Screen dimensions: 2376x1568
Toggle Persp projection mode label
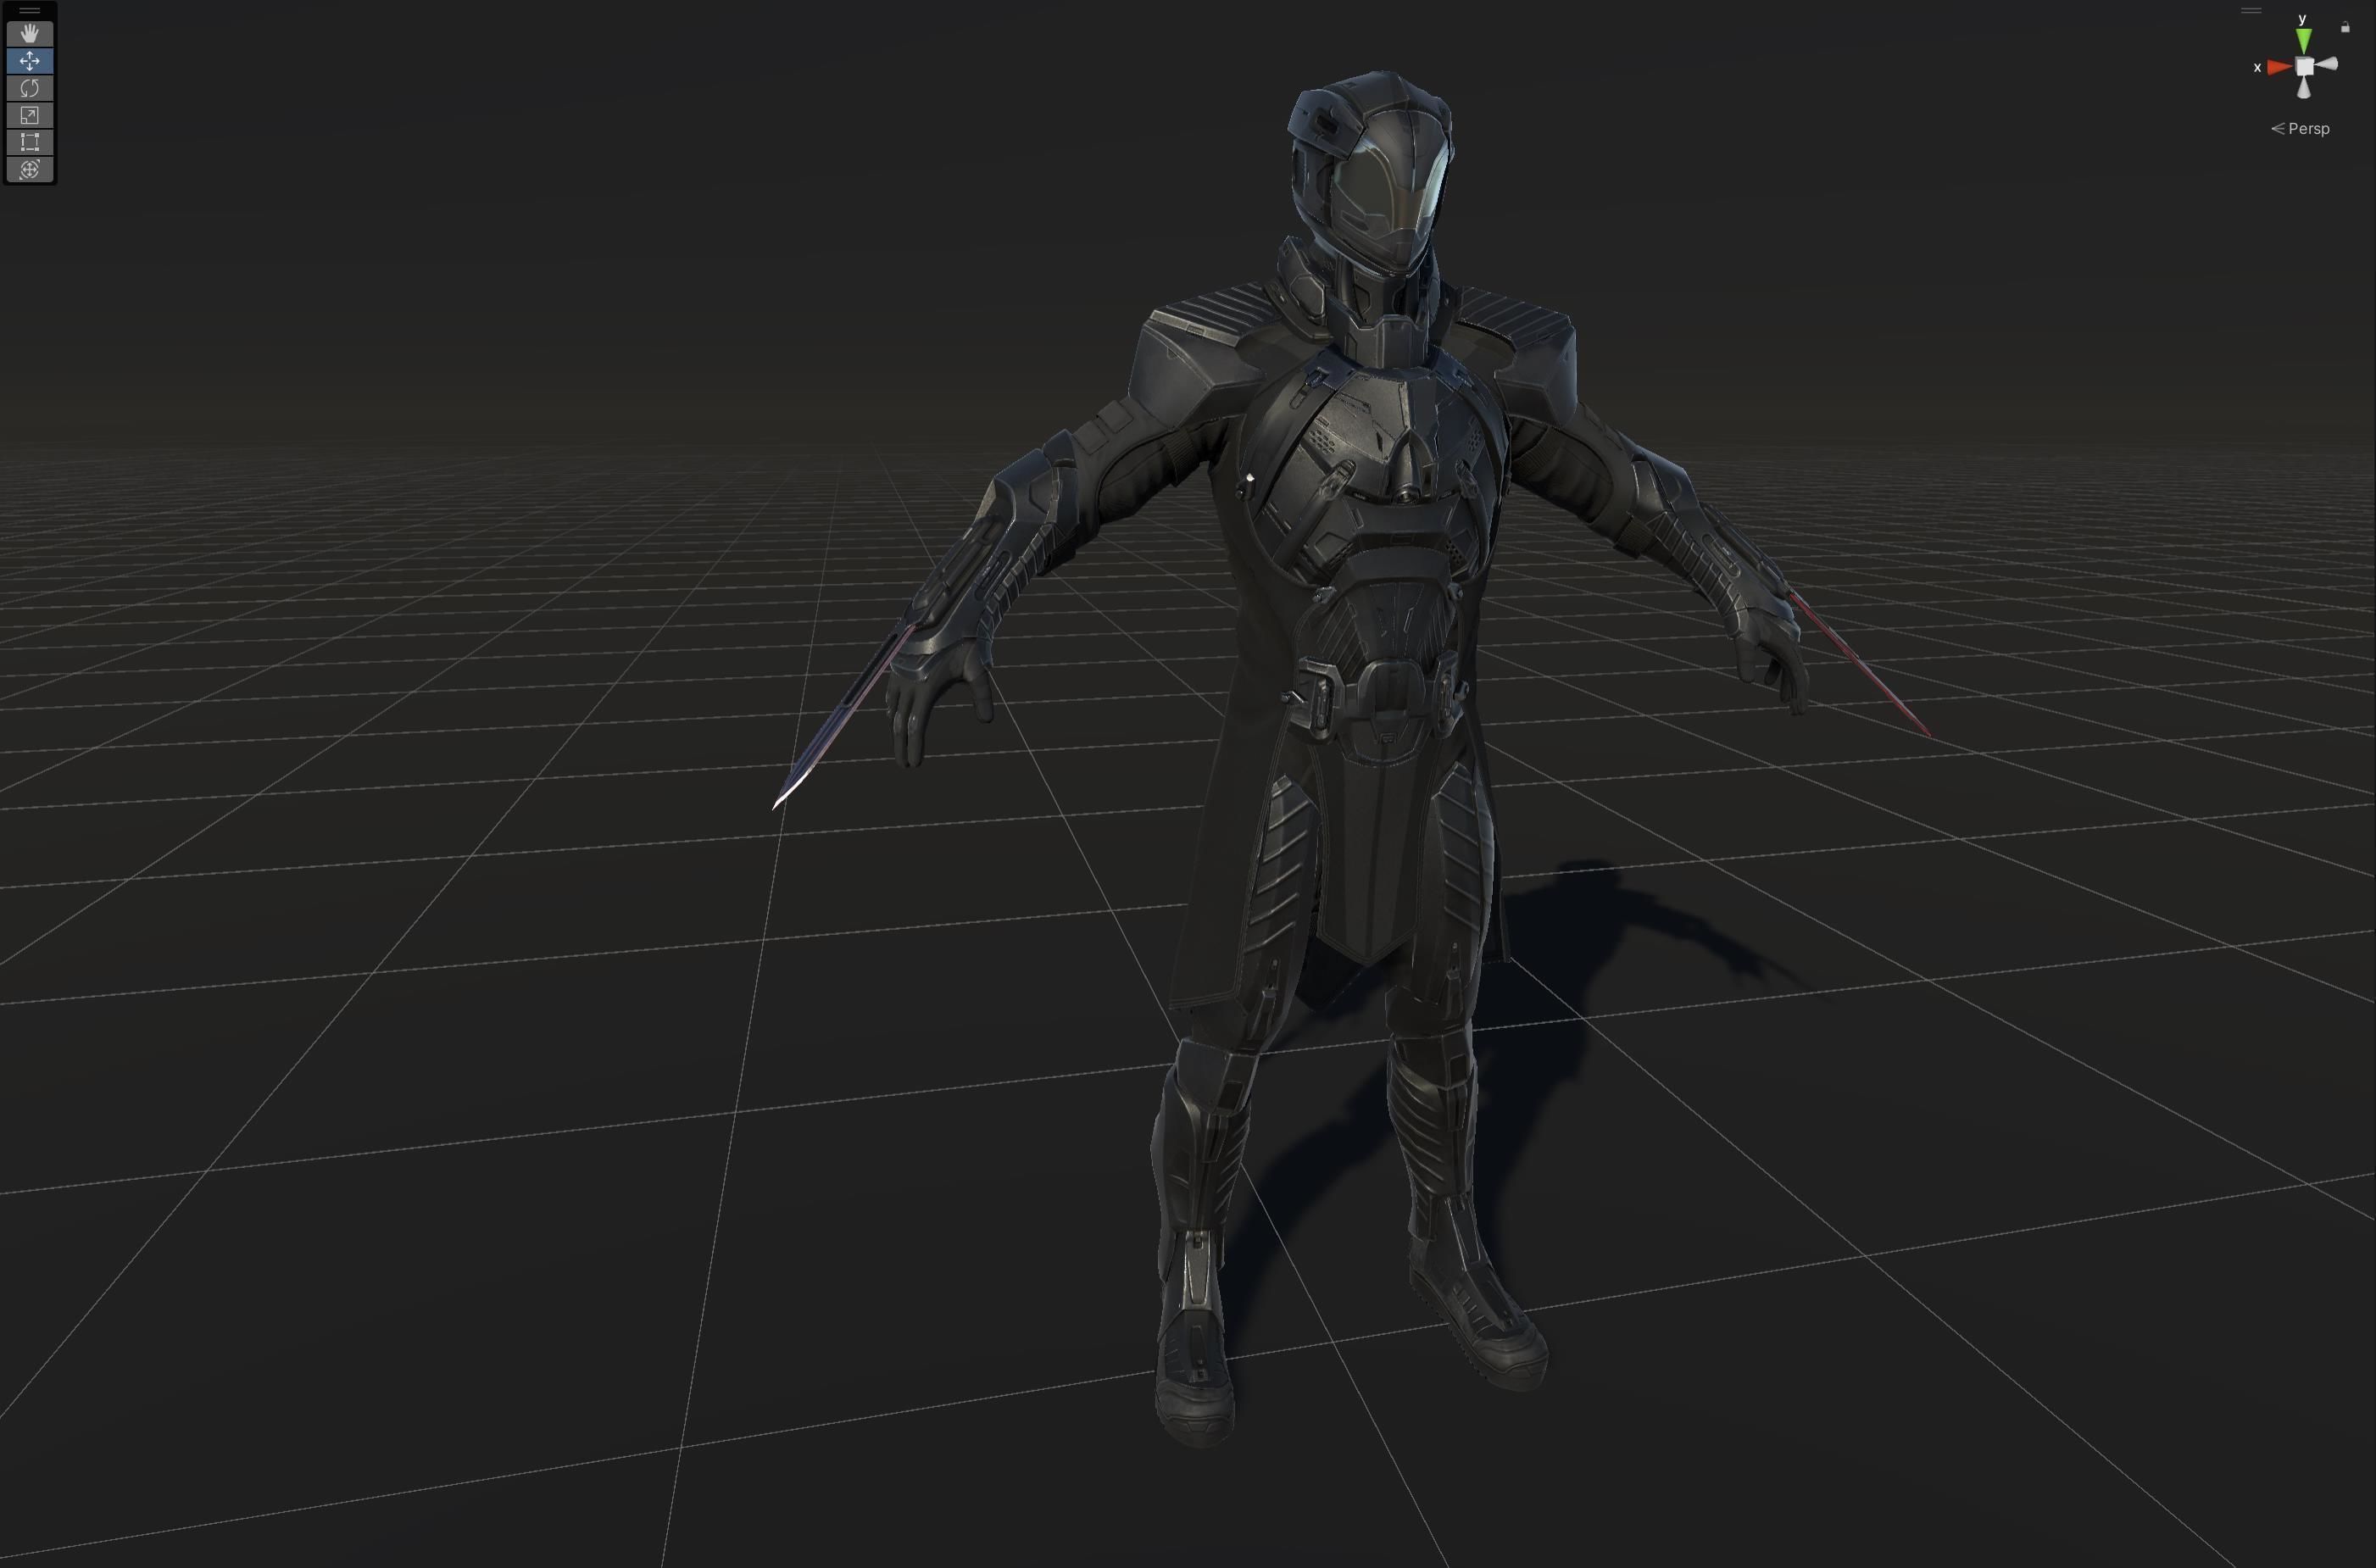pyautogui.click(x=2300, y=128)
